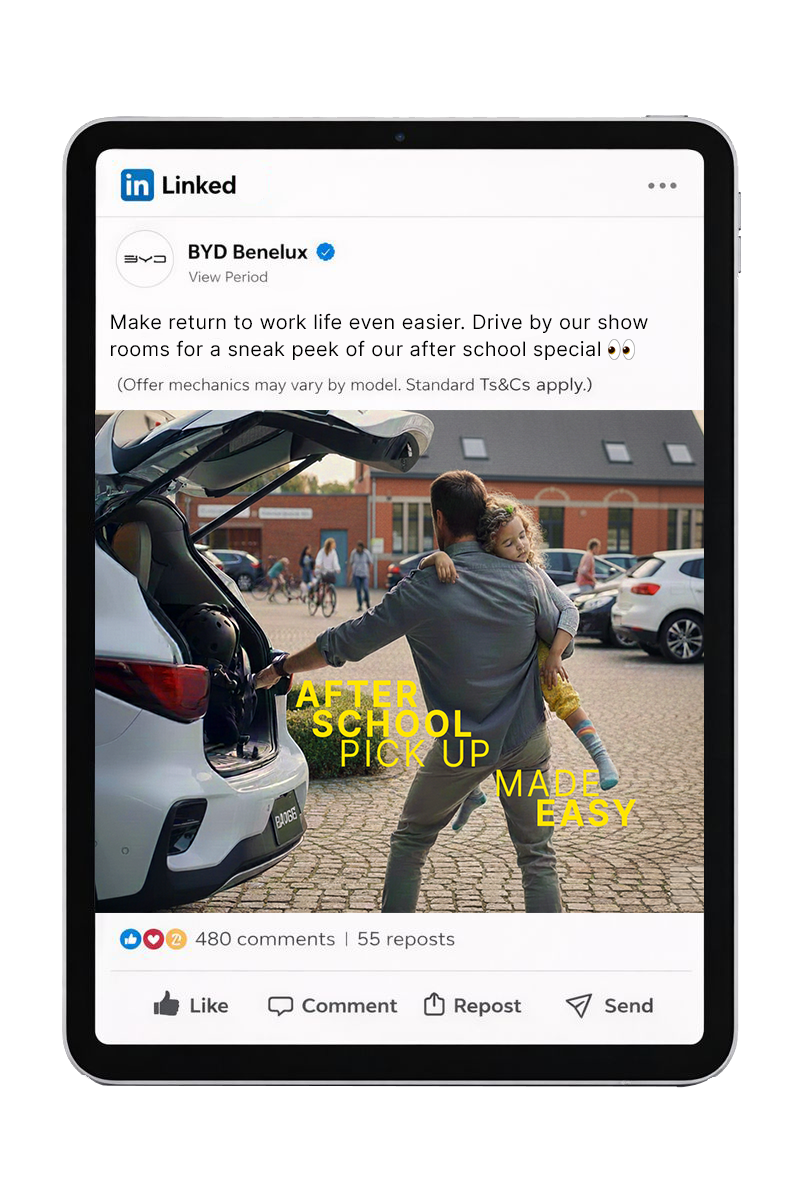
Task: Open the 480 comments count
Action: click(x=265, y=939)
